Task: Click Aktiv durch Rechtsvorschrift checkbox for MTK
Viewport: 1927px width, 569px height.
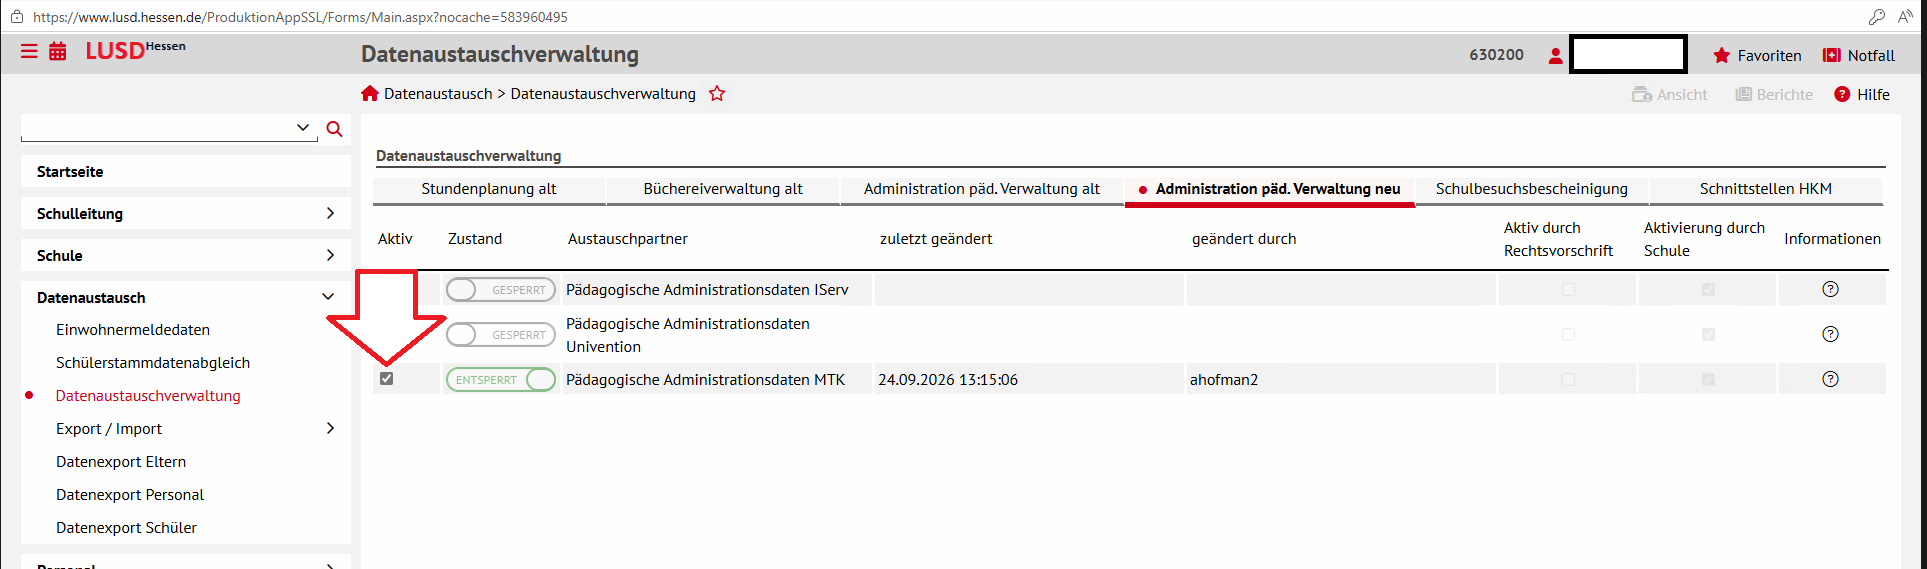Action: tap(1568, 380)
